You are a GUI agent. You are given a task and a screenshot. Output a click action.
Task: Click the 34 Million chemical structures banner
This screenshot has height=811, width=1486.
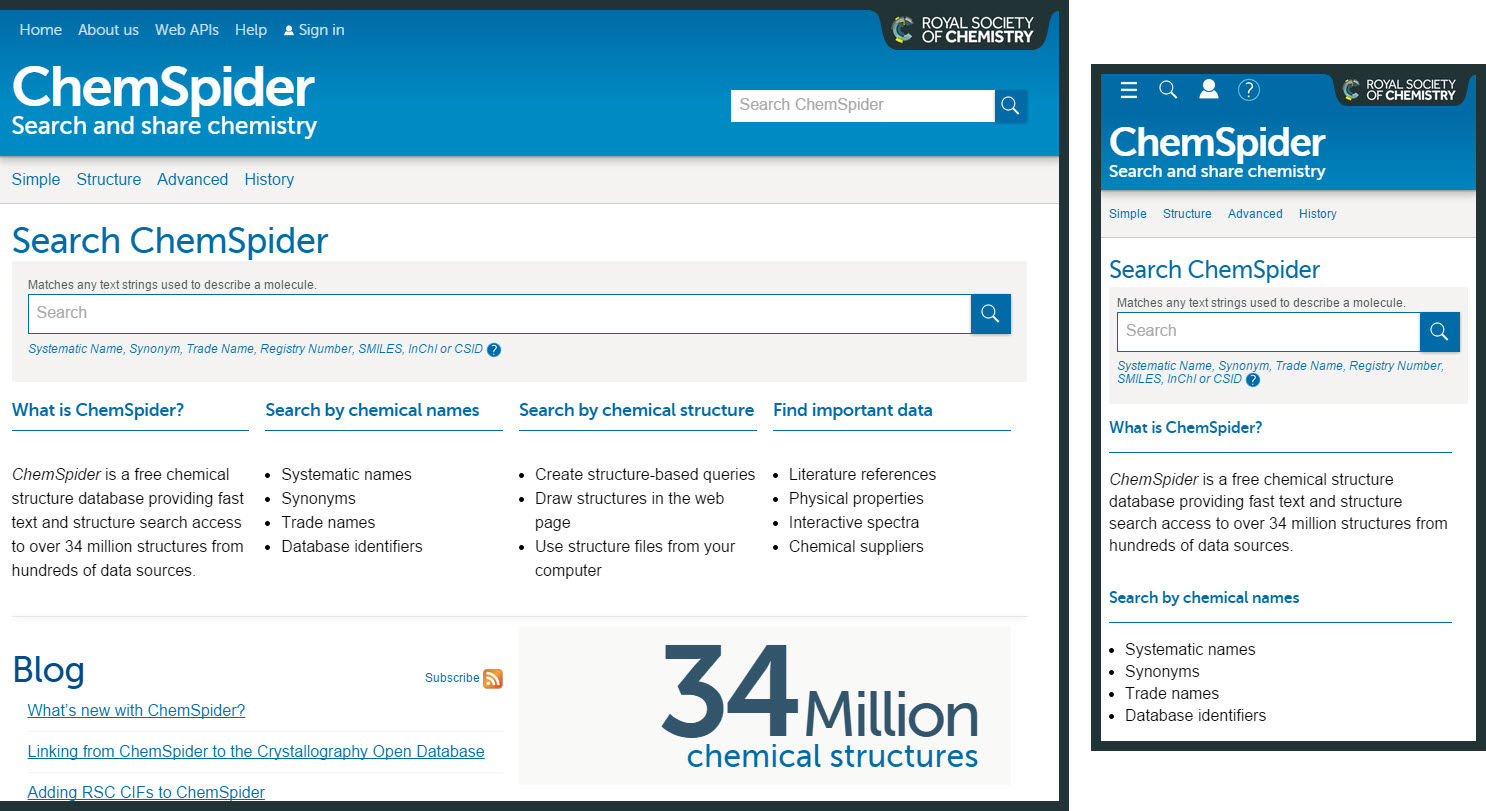pyautogui.click(x=764, y=706)
